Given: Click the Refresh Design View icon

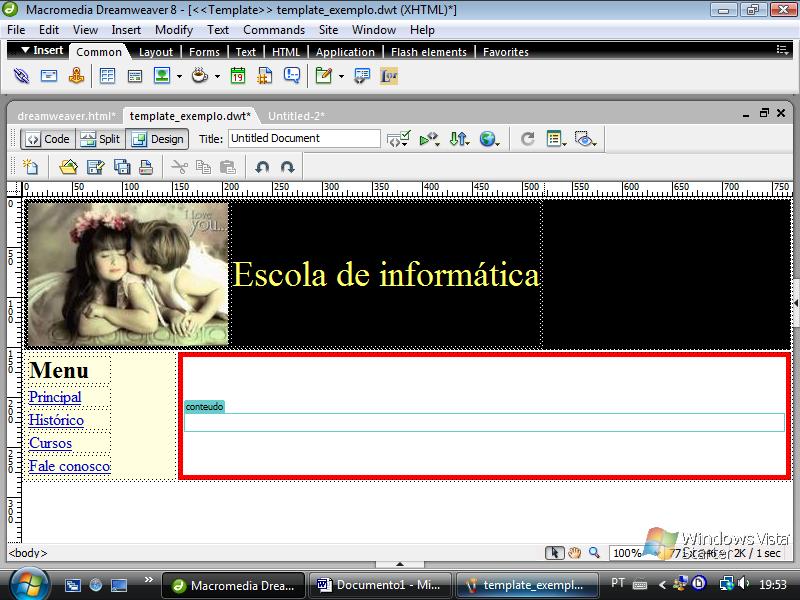Looking at the screenshot, I should [528, 139].
